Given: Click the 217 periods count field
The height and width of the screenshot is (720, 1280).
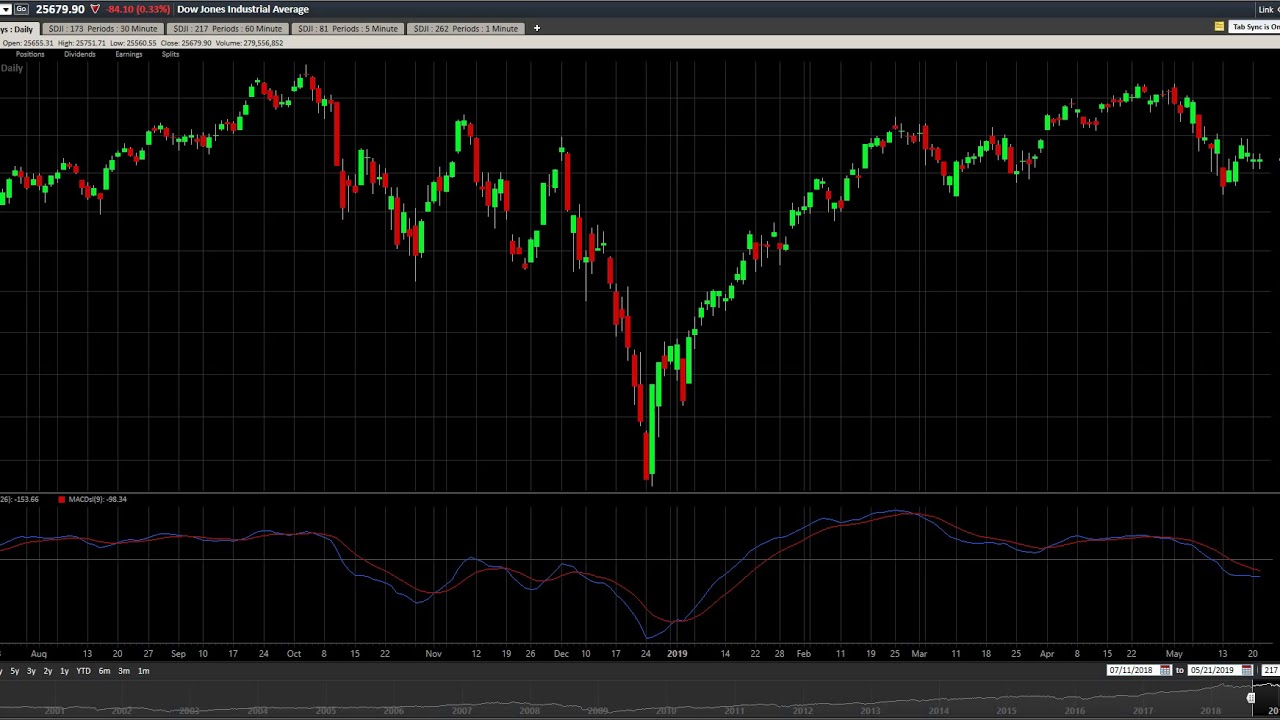Looking at the screenshot, I should [1270, 670].
